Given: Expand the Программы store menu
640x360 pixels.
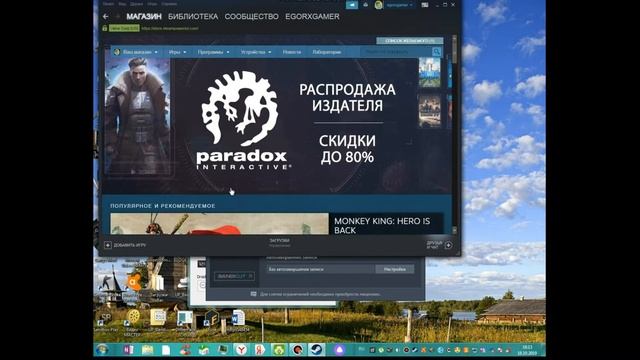Looking at the screenshot, I should [213, 52].
